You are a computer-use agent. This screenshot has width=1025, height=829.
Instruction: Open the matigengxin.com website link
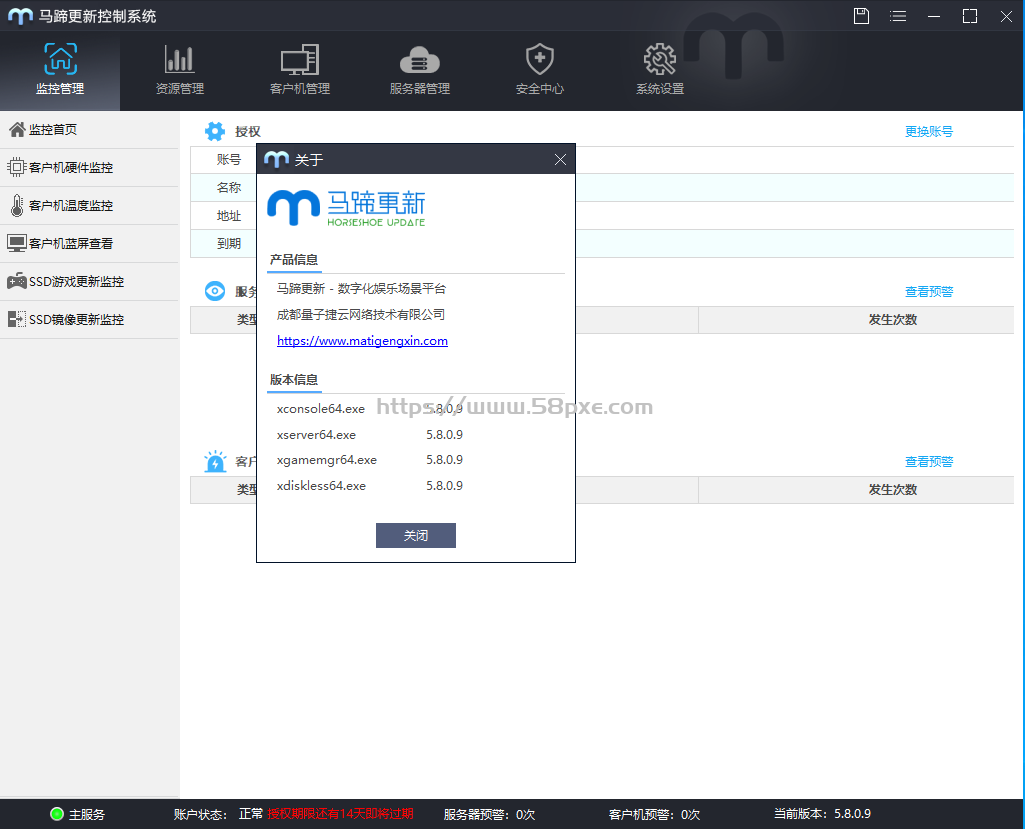click(x=362, y=341)
